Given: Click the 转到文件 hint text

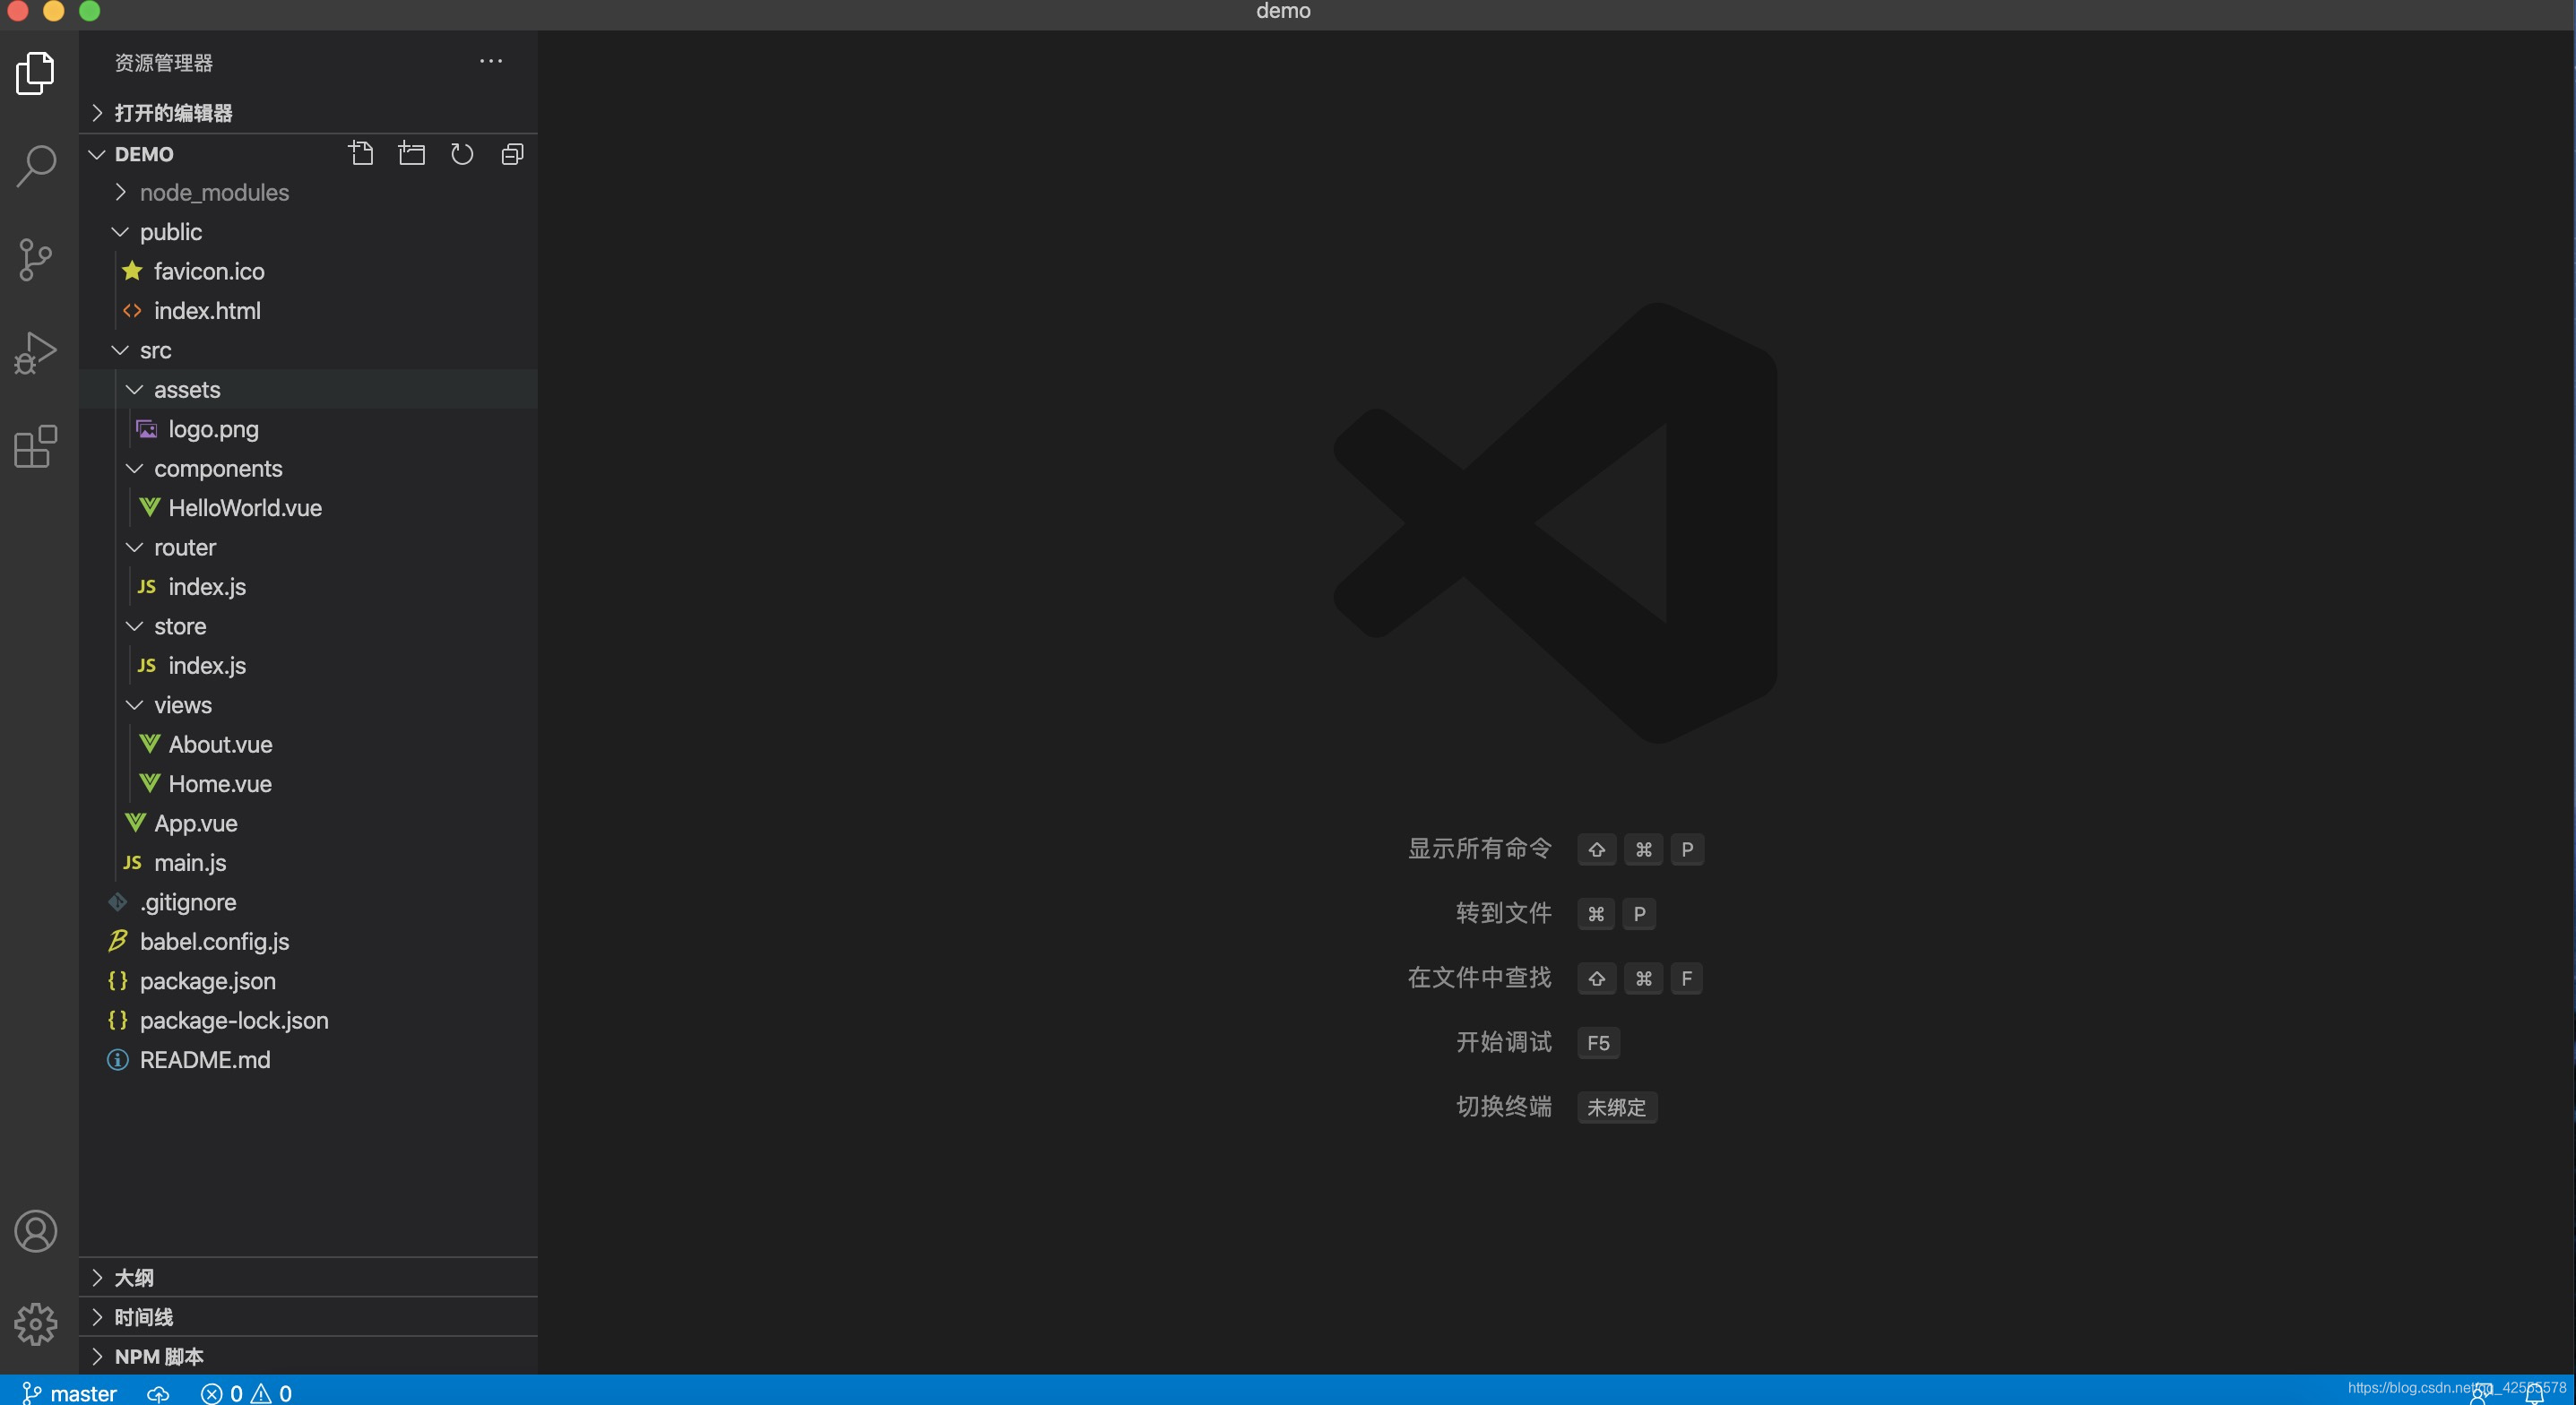Looking at the screenshot, I should coord(1504,913).
